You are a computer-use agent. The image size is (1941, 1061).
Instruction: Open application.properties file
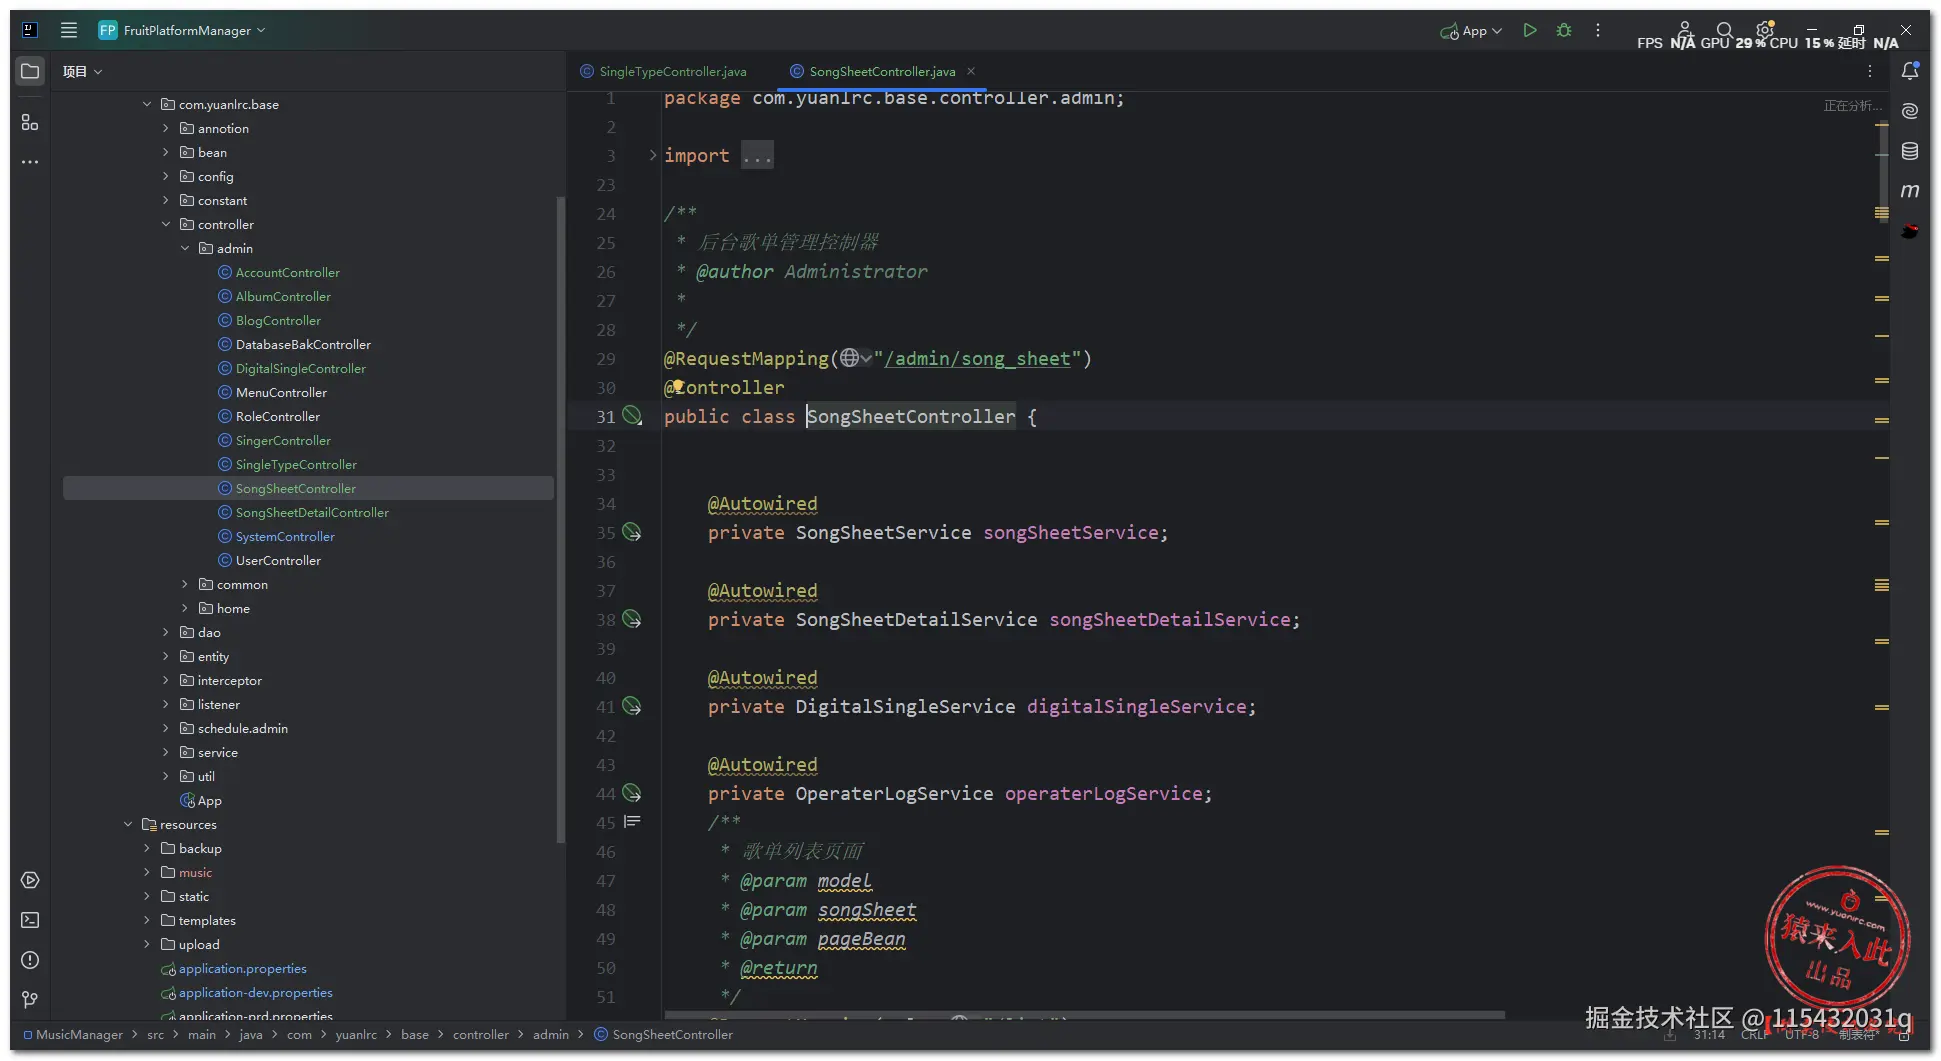[x=242, y=968]
